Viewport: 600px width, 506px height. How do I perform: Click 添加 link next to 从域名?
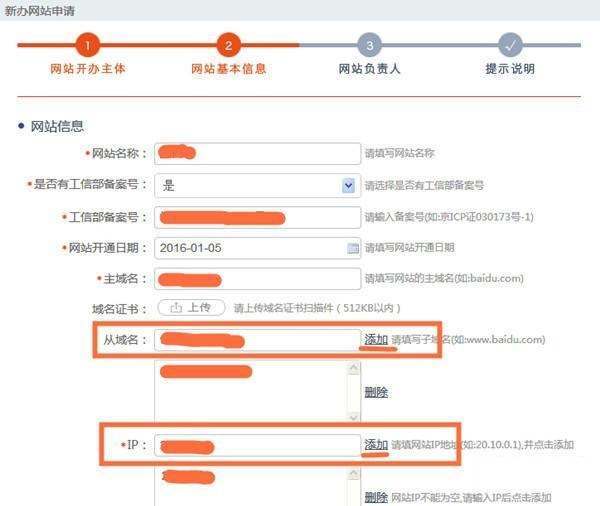click(376, 340)
